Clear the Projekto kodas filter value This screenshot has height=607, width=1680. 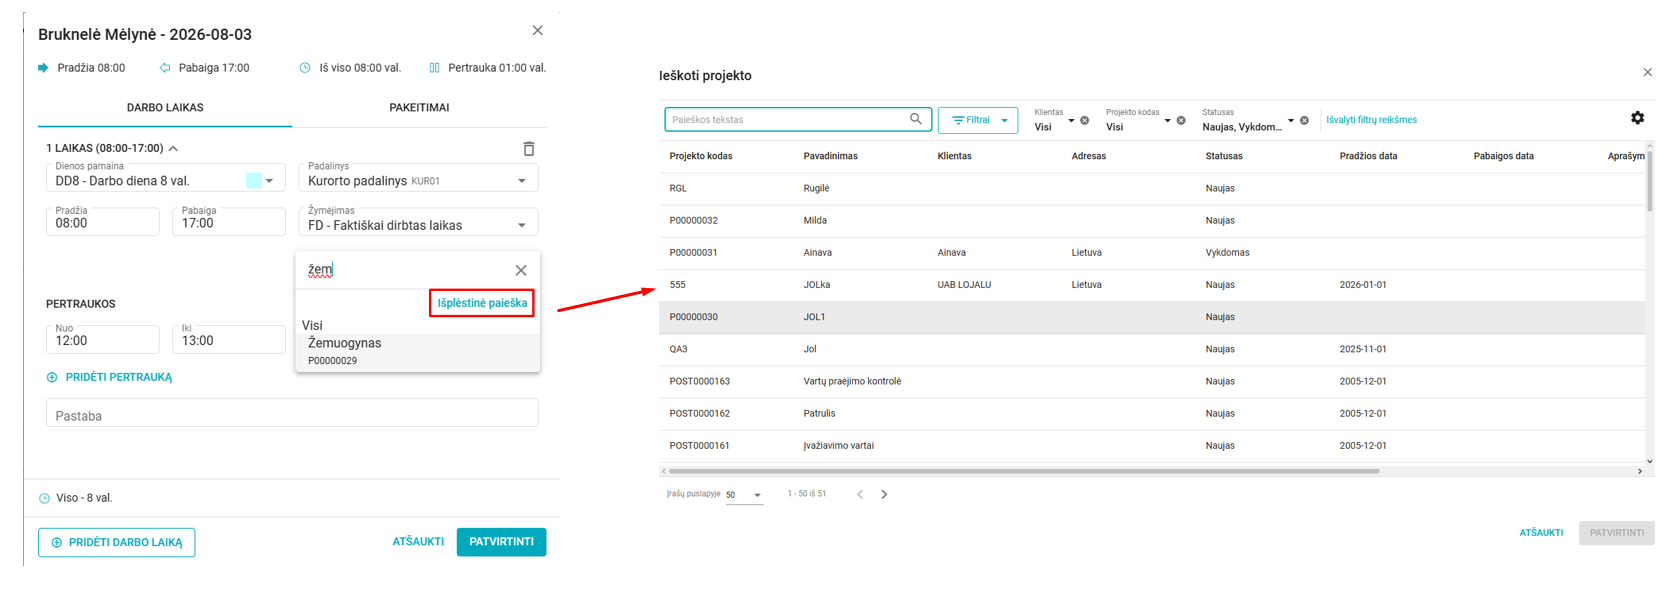pos(1181,120)
